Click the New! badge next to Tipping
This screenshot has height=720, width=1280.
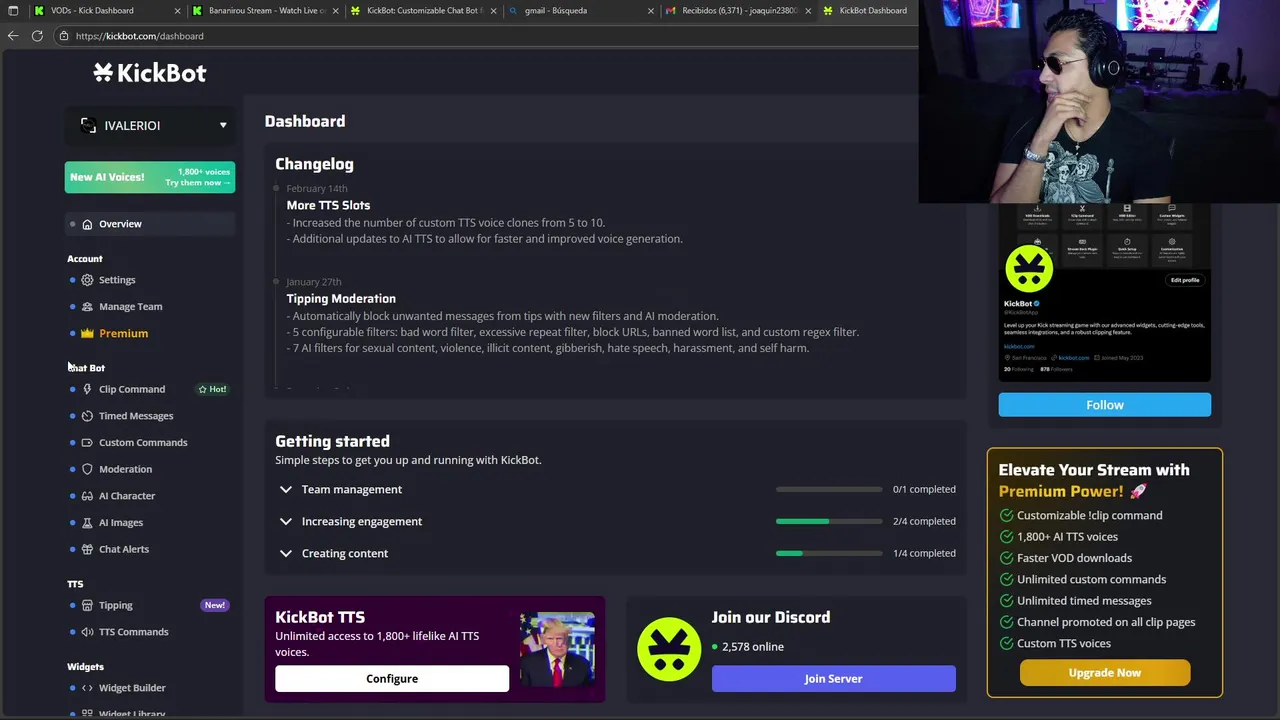(x=215, y=605)
